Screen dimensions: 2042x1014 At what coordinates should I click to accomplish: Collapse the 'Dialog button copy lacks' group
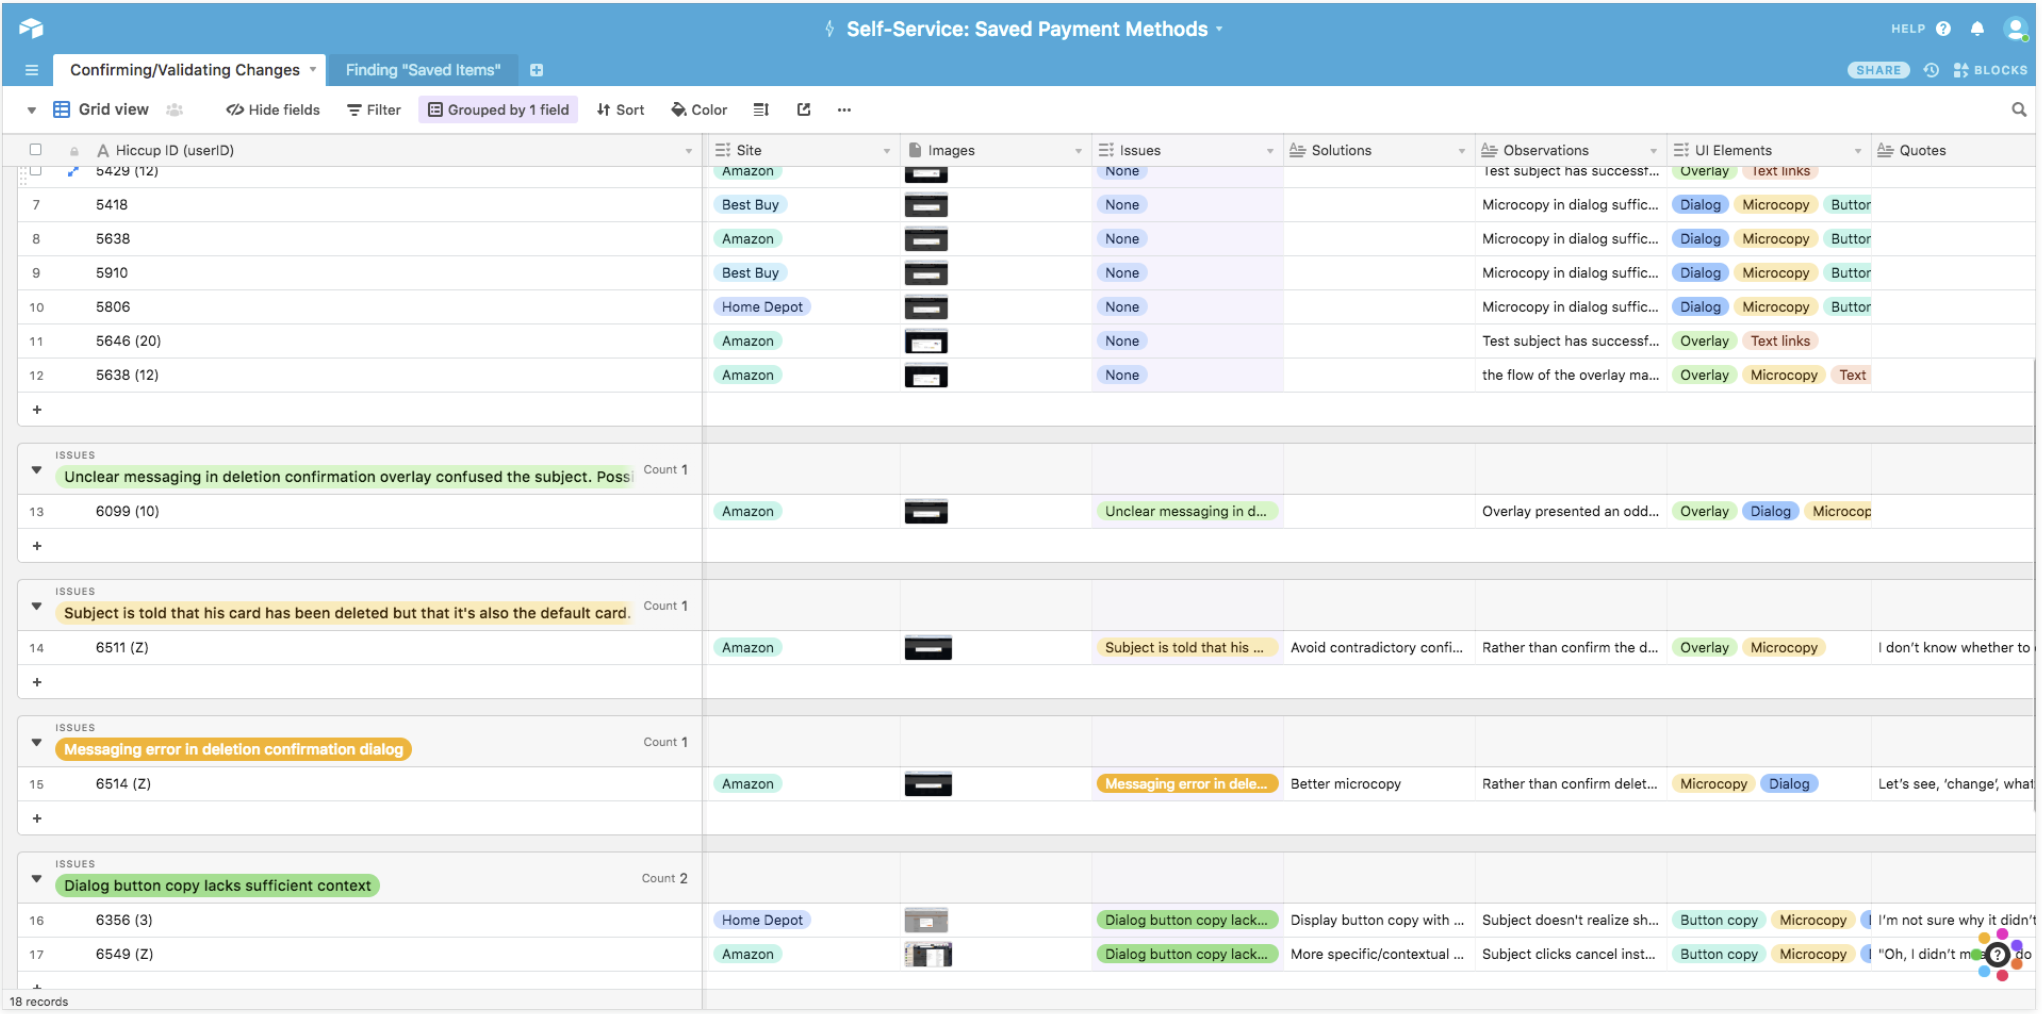[37, 879]
